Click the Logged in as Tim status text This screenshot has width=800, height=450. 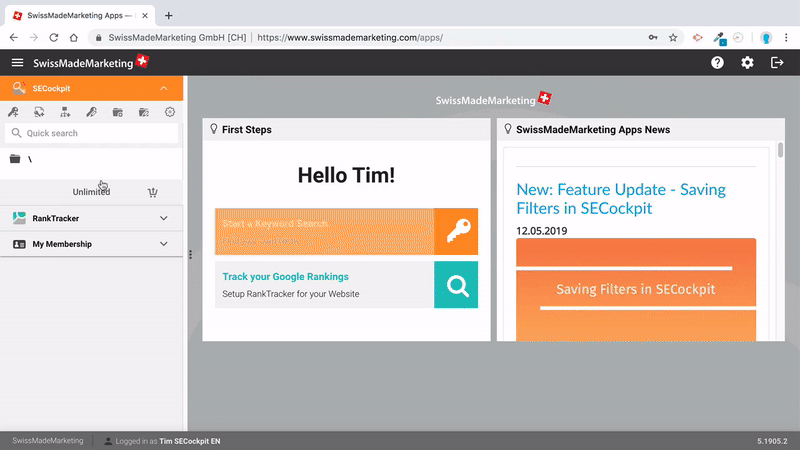(x=168, y=441)
